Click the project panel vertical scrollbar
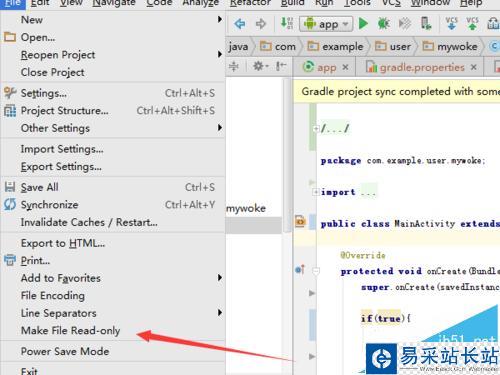This screenshot has width=500, height=375. pos(287,155)
